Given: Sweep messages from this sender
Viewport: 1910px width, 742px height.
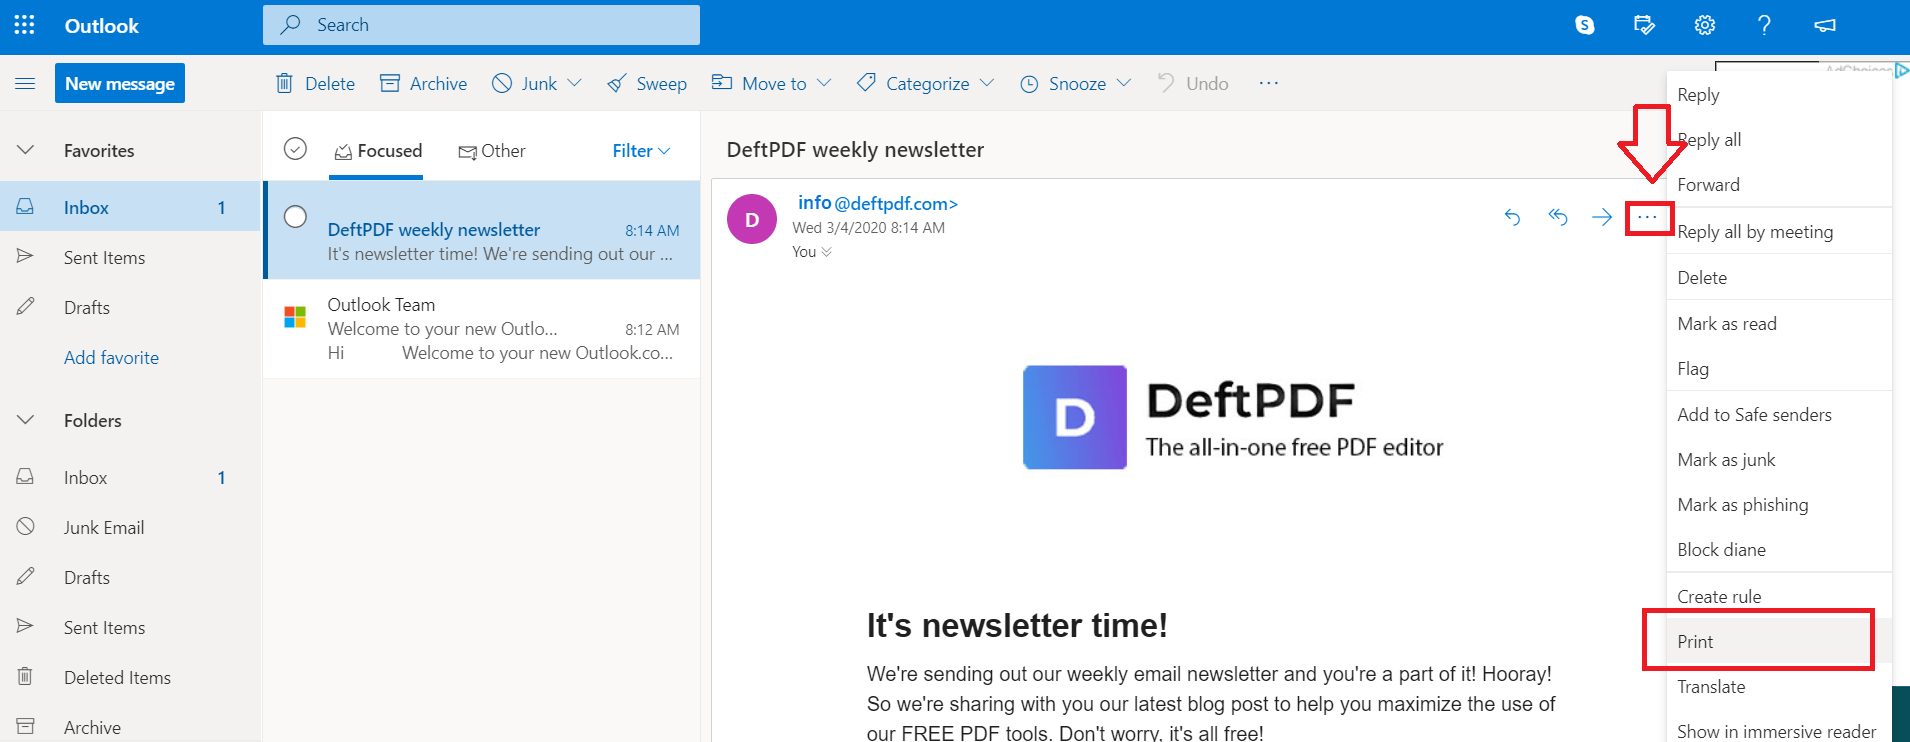Looking at the screenshot, I should (647, 84).
